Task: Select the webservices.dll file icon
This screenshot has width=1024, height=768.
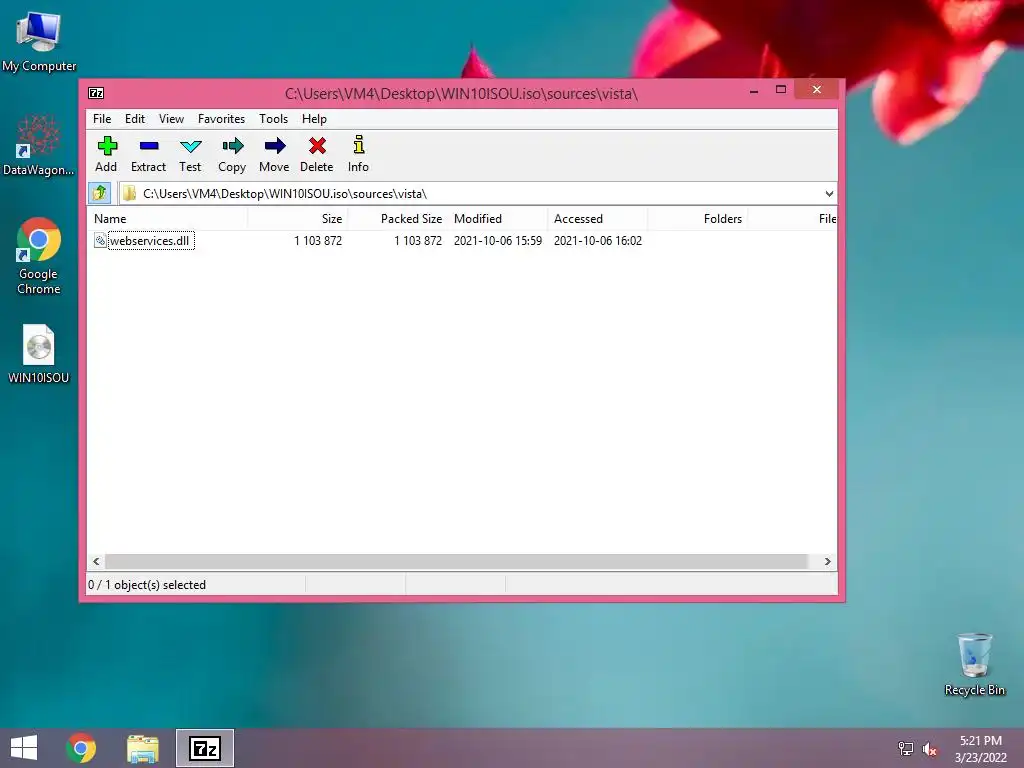Action: (x=100, y=240)
